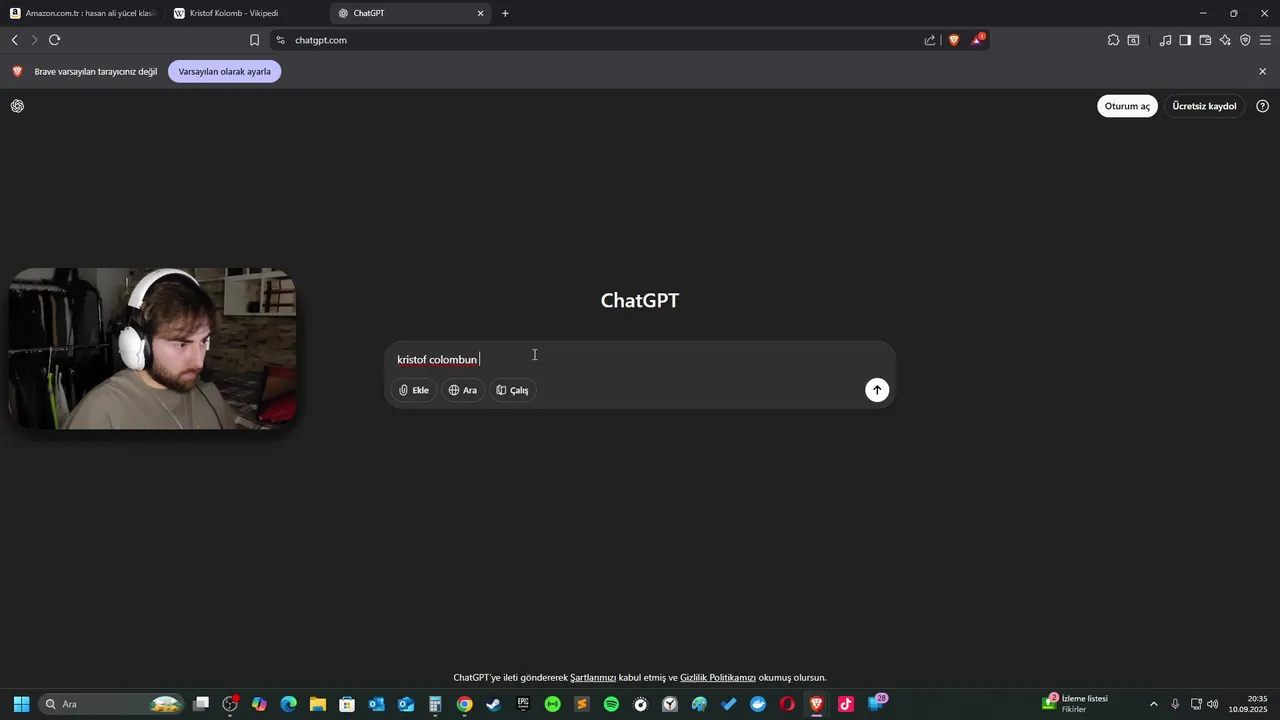This screenshot has width=1280, height=720.
Task: Open the Brave VPN shield icon
Action: (1245, 40)
